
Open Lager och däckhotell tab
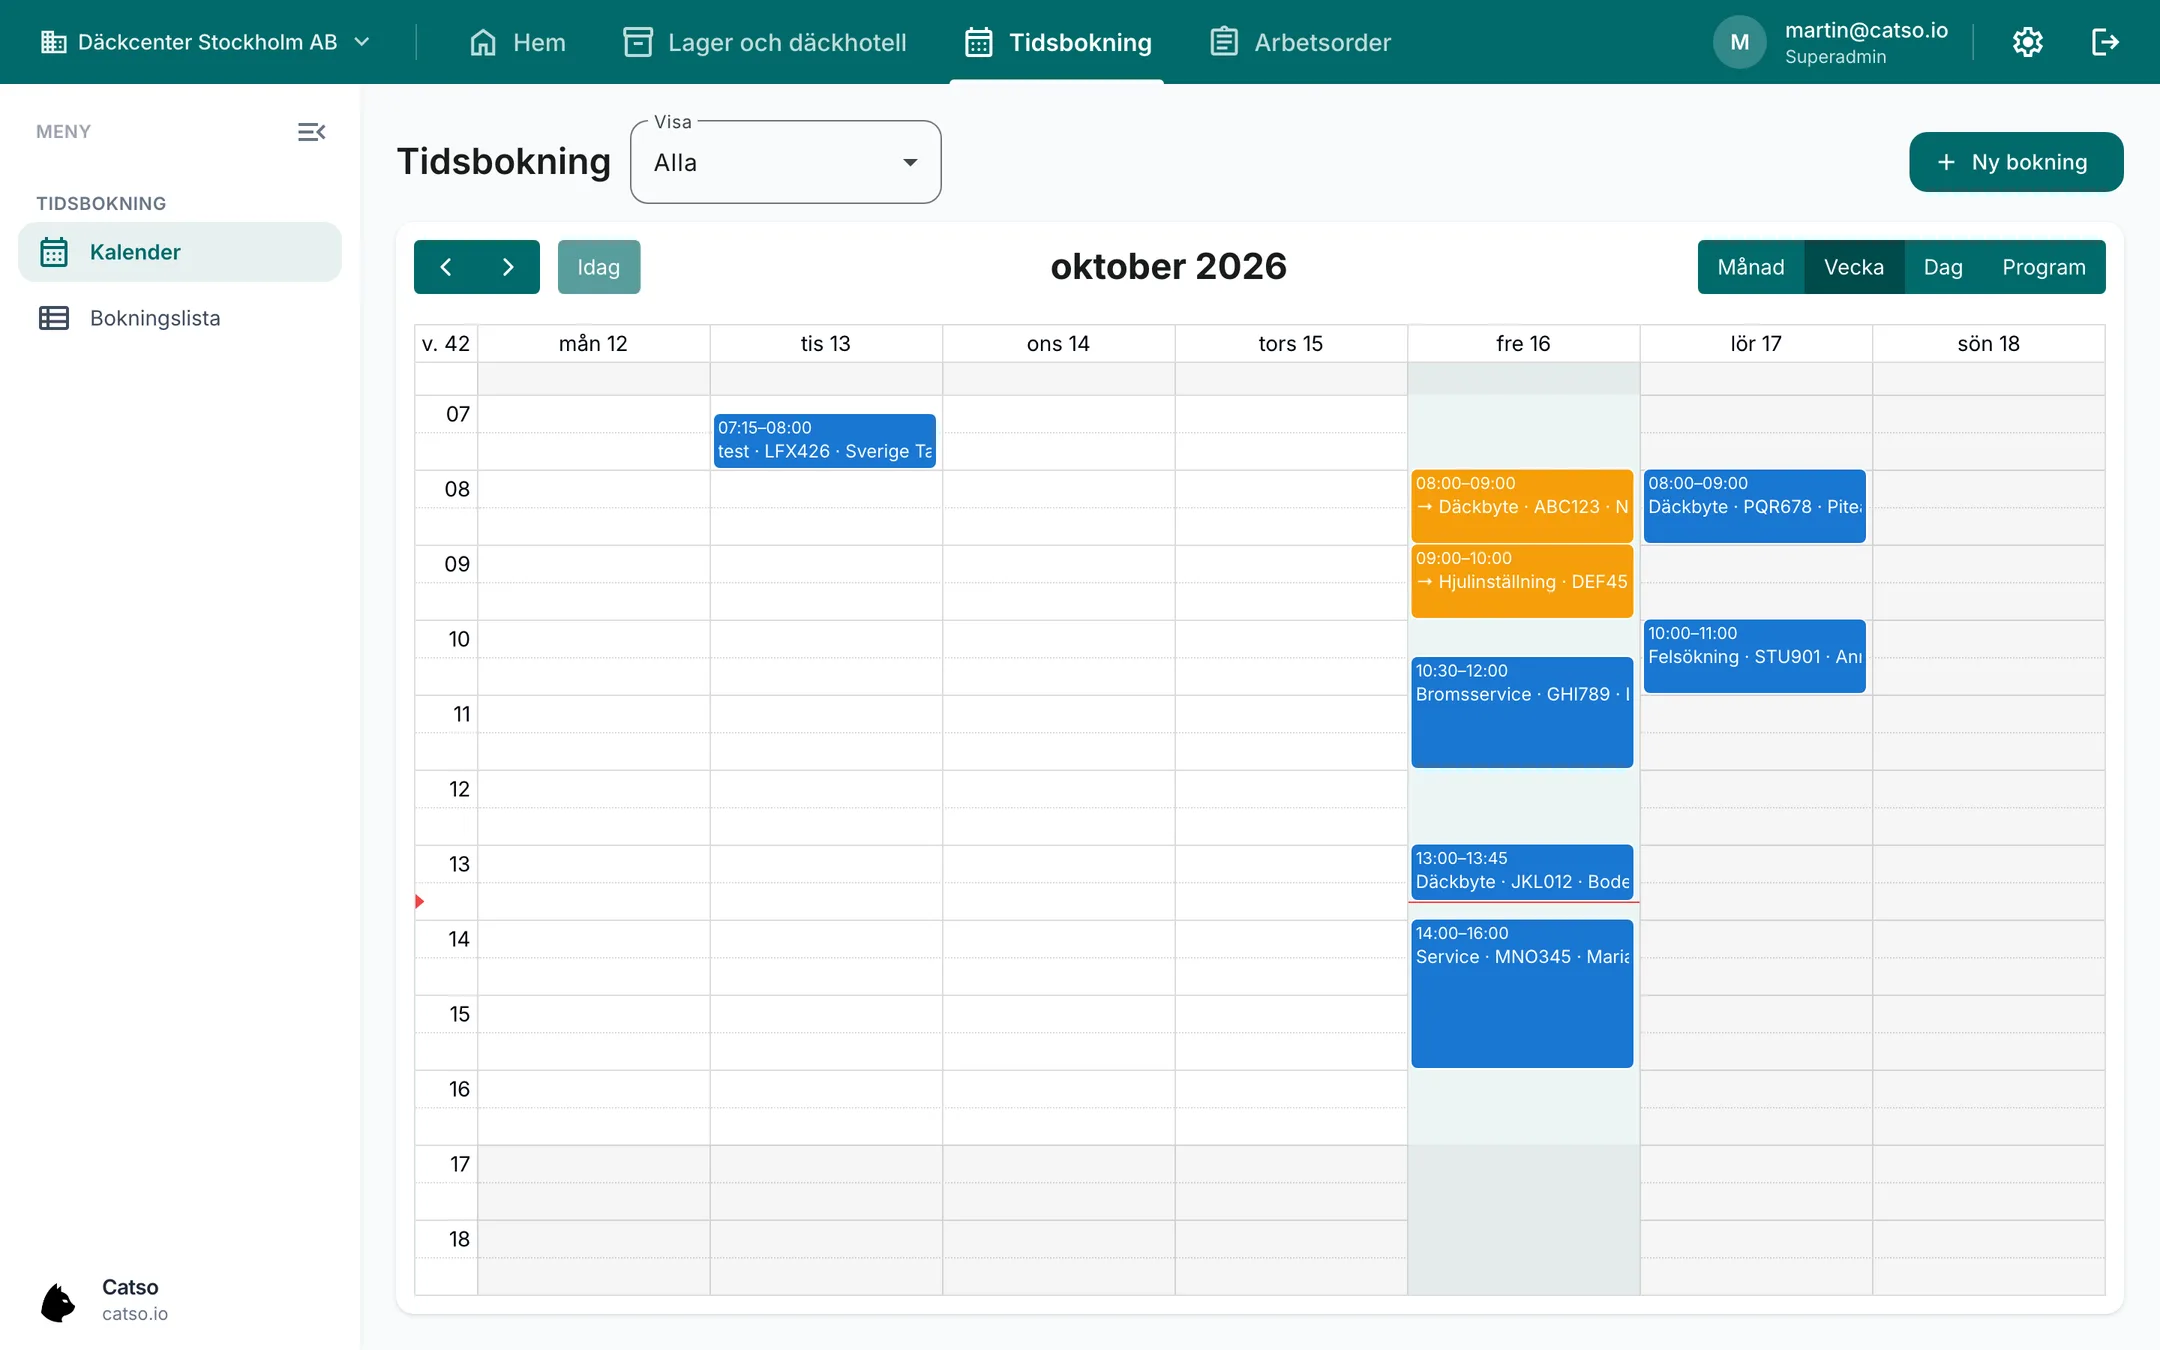[765, 42]
